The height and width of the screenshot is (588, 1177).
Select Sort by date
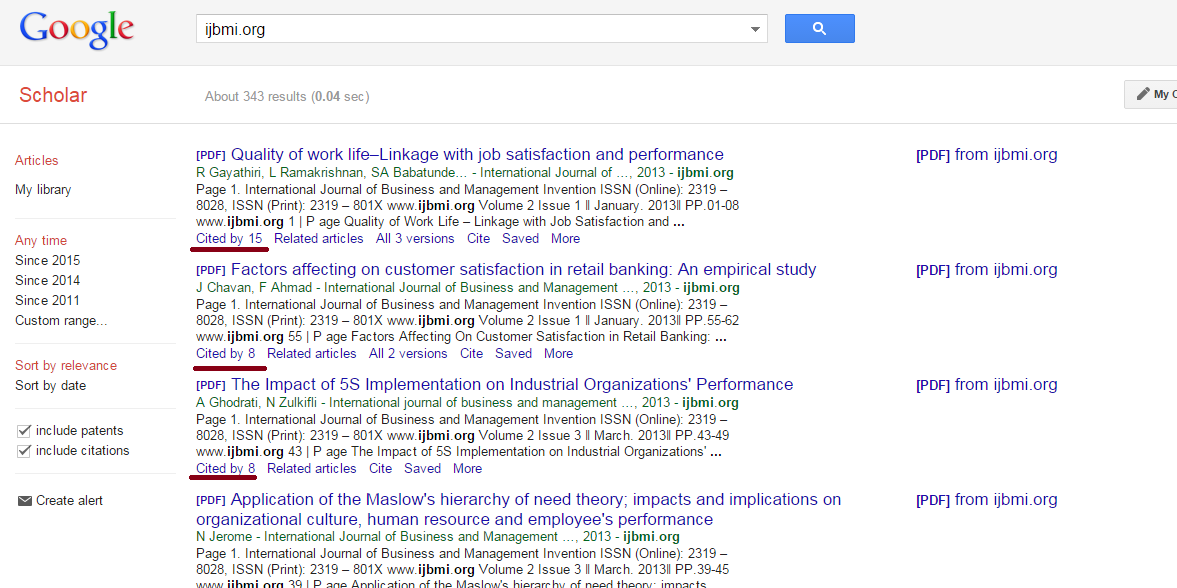[50, 386]
